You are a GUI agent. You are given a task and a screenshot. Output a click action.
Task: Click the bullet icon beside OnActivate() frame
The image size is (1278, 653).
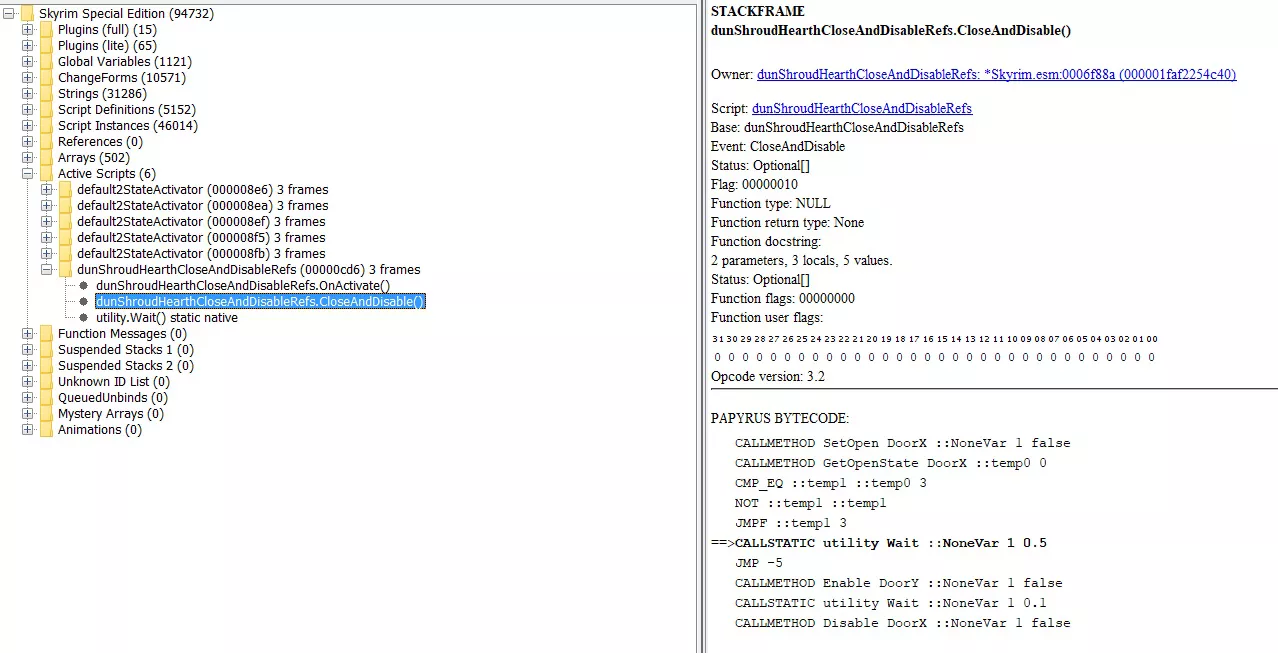pyautogui.click(x=84, y=286)
